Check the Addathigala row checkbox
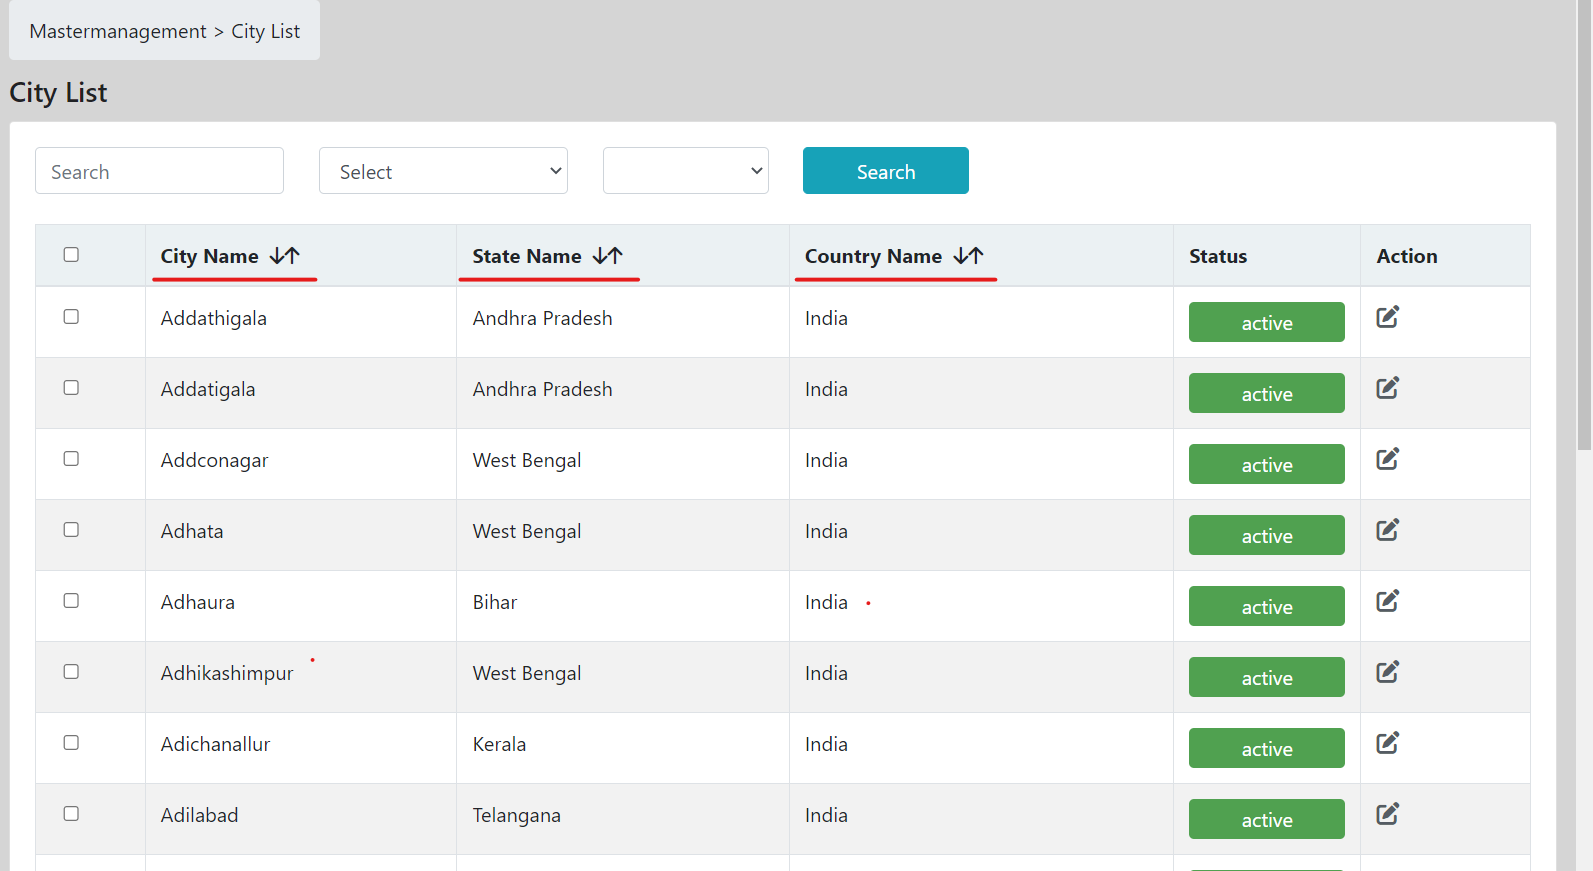Image resolution: width=1593 pixels, height=871 pixels. [x=71, y=317]
